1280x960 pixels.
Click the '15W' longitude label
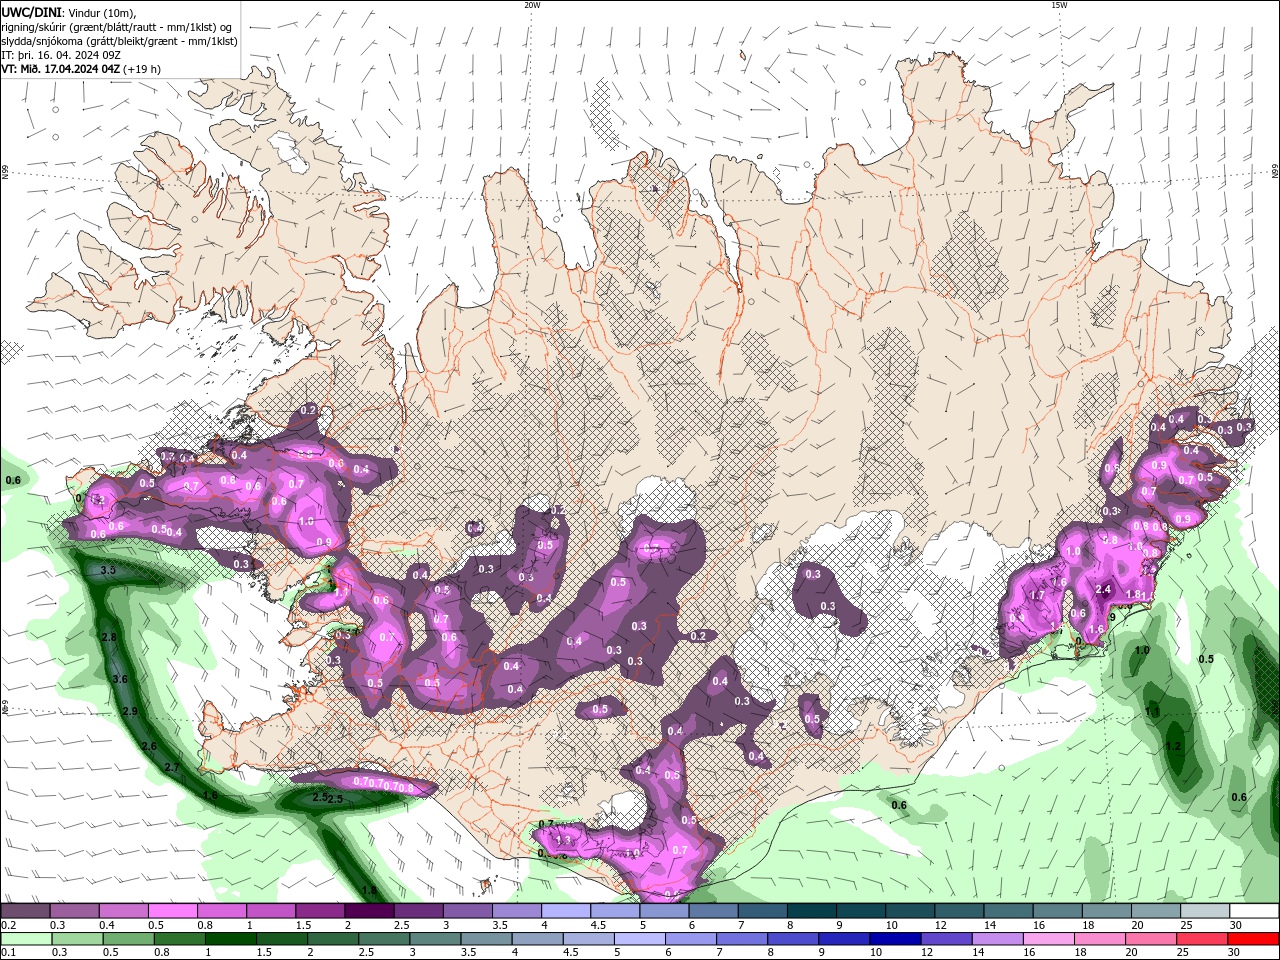(1058, 4)
